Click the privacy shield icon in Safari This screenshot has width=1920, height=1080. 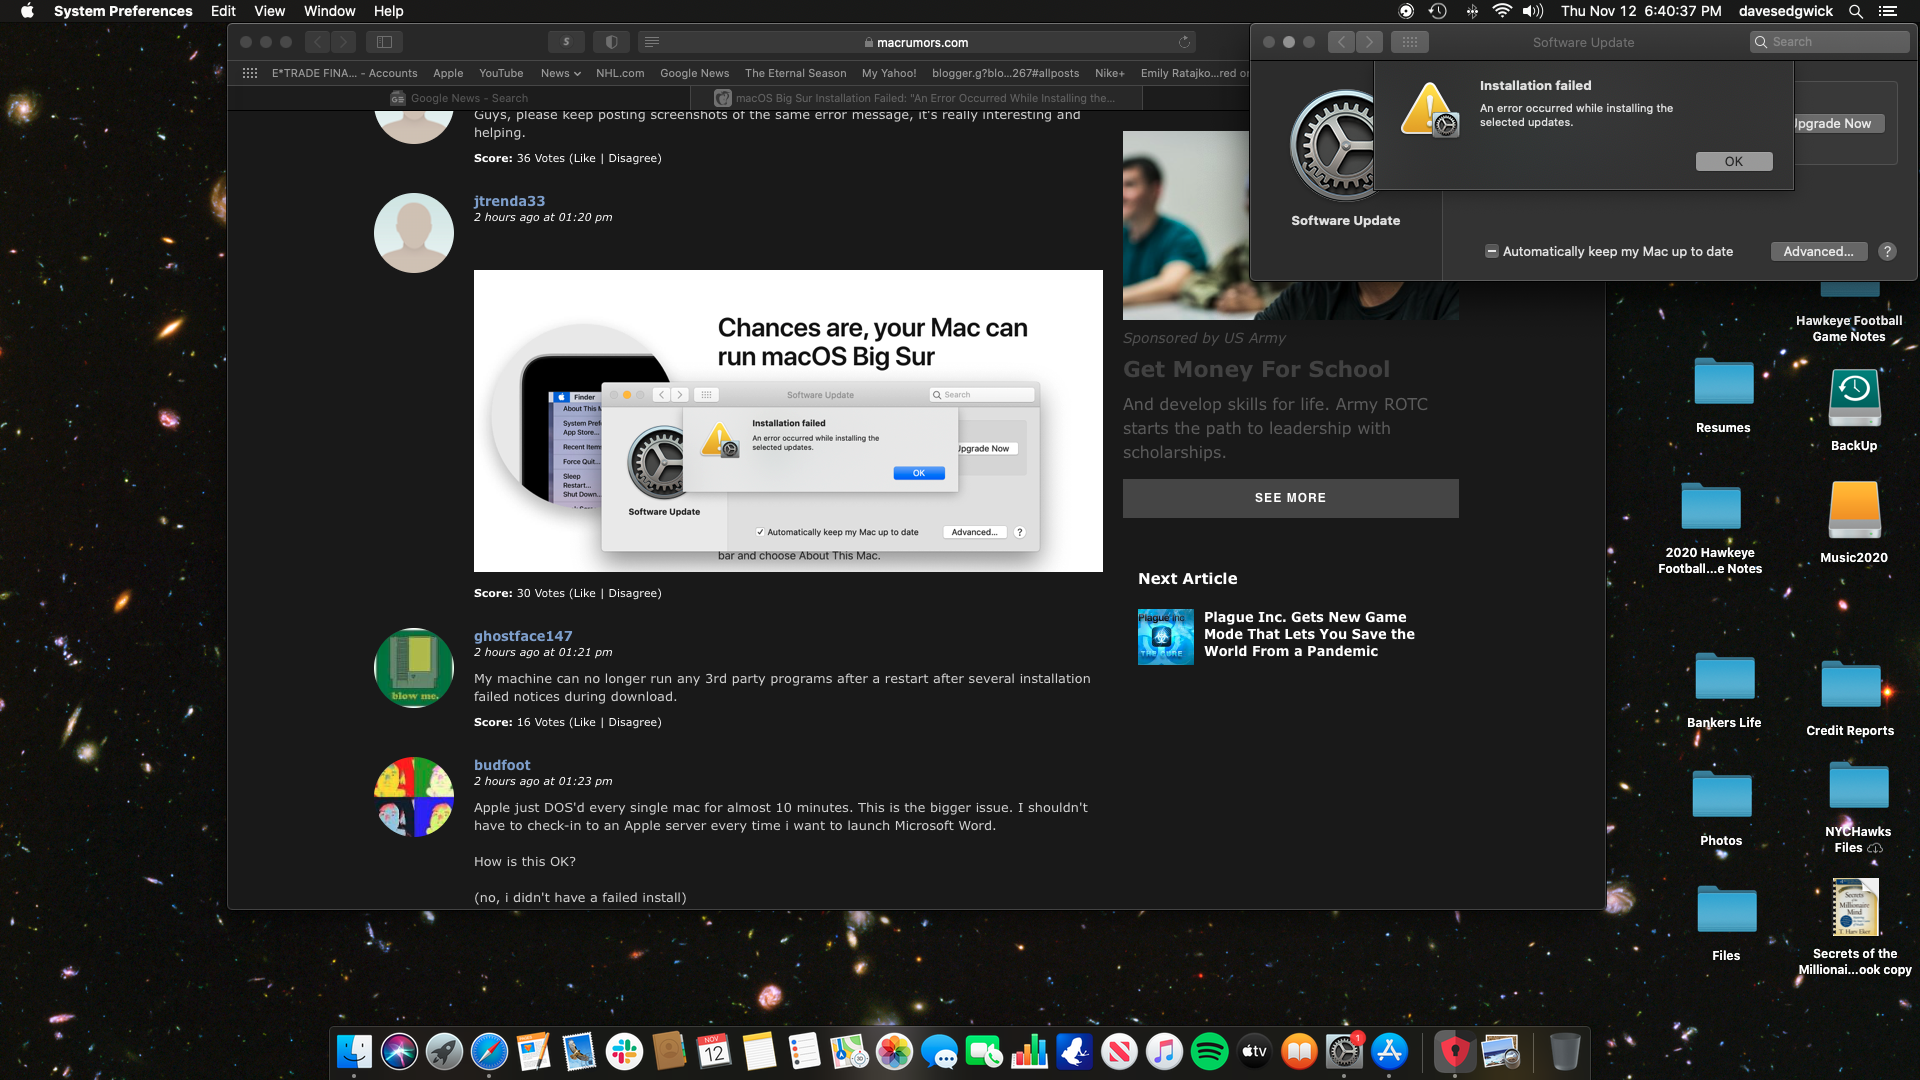tap(611, 42)
